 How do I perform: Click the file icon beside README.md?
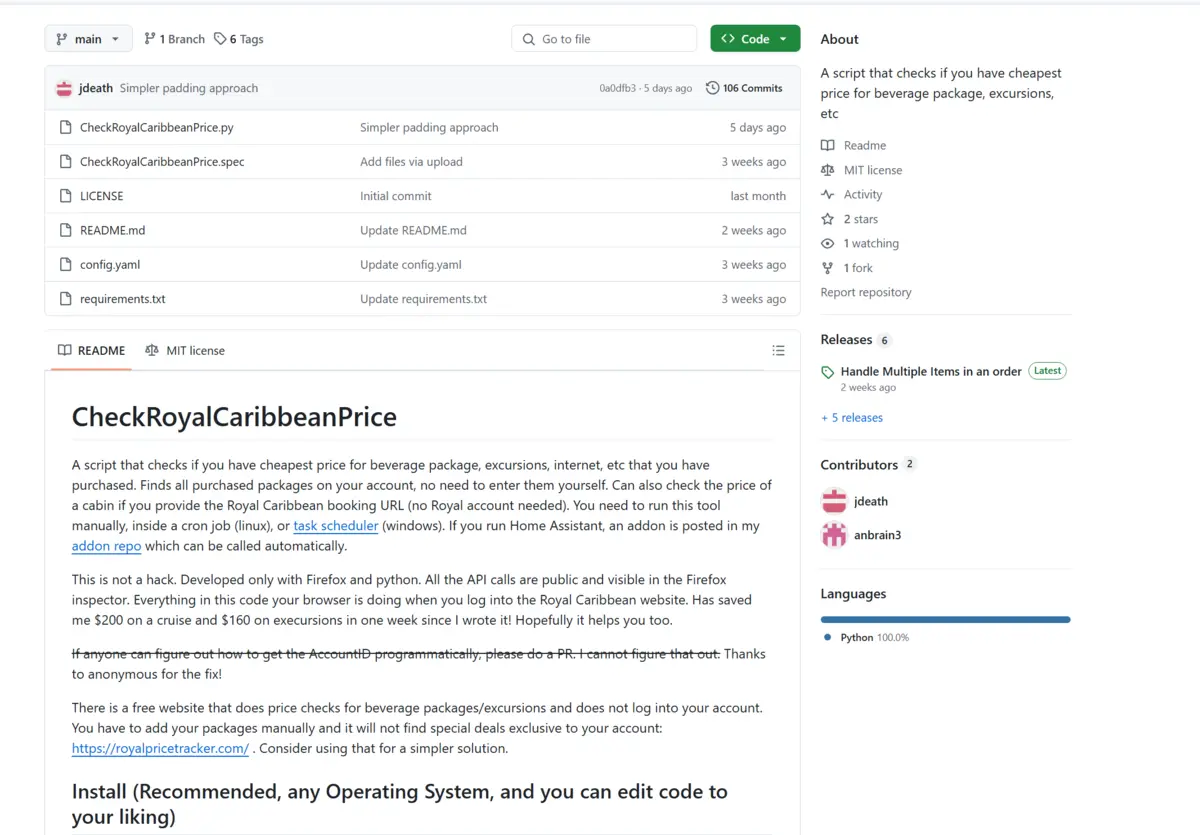65,230
